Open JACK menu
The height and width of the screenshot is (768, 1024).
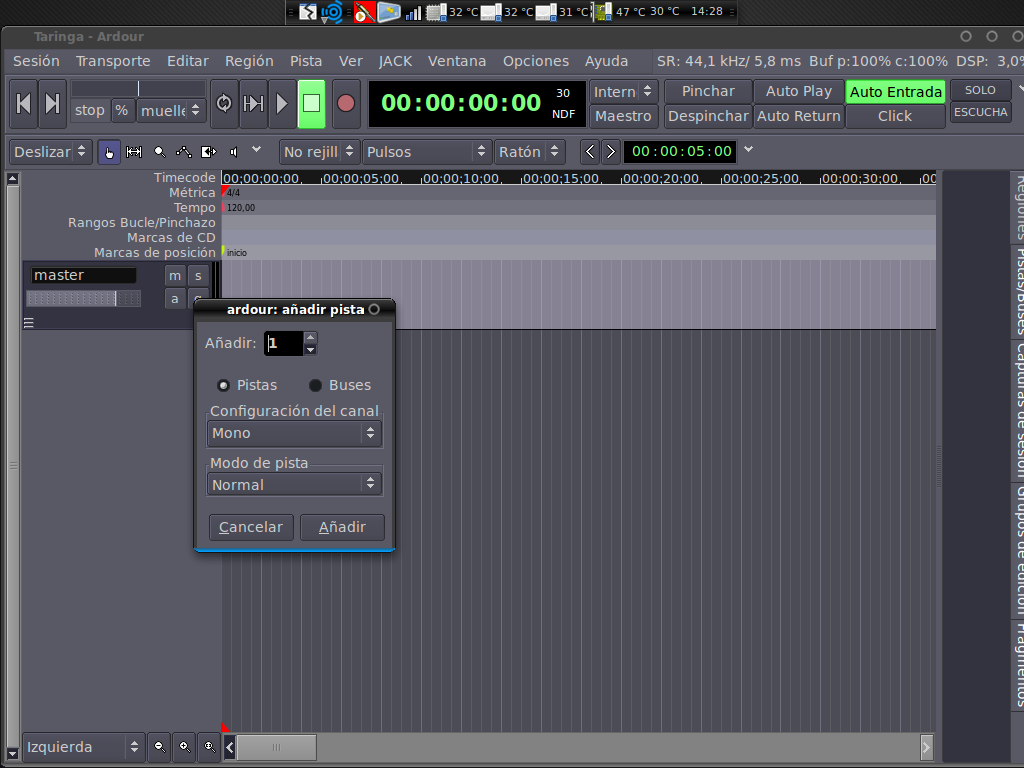pyautogui.click(x=395, y=61)
